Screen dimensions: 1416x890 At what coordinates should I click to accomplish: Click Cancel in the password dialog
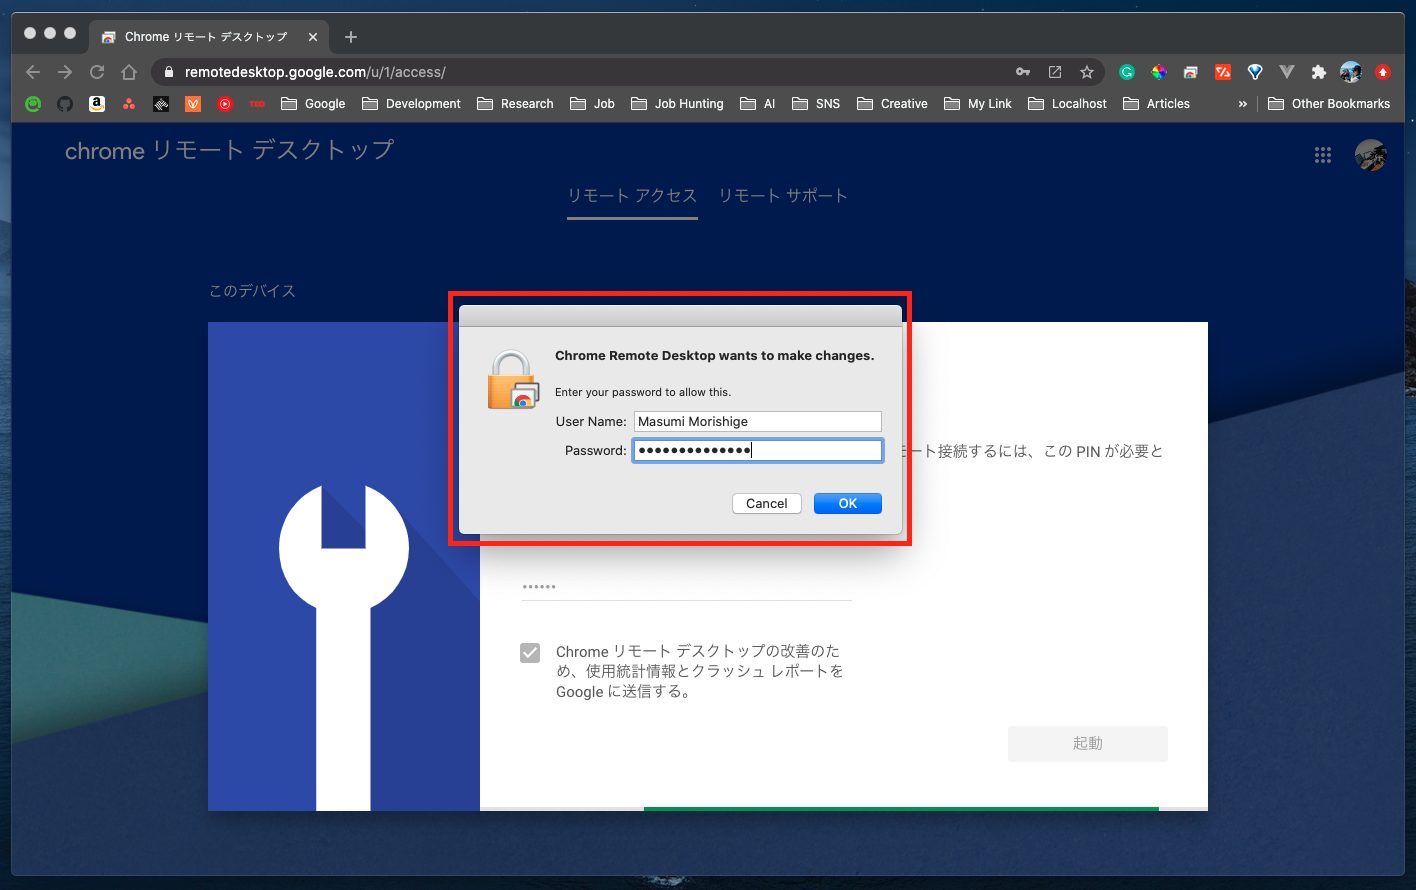[767, 503]
